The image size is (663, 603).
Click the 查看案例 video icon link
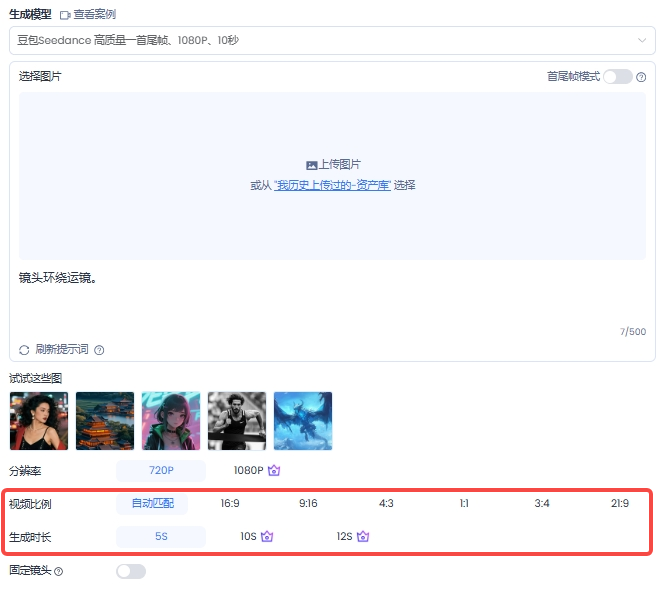click(65, 15)
